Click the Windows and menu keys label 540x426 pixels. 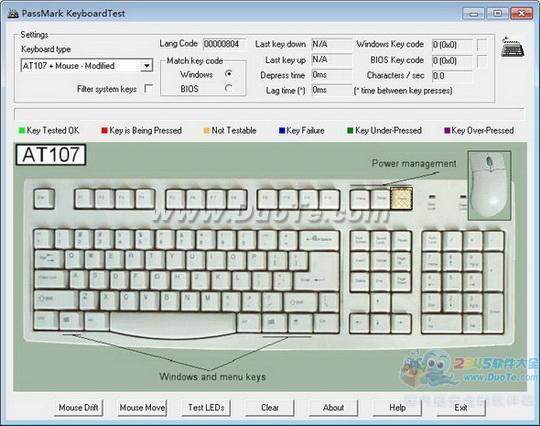212,376
